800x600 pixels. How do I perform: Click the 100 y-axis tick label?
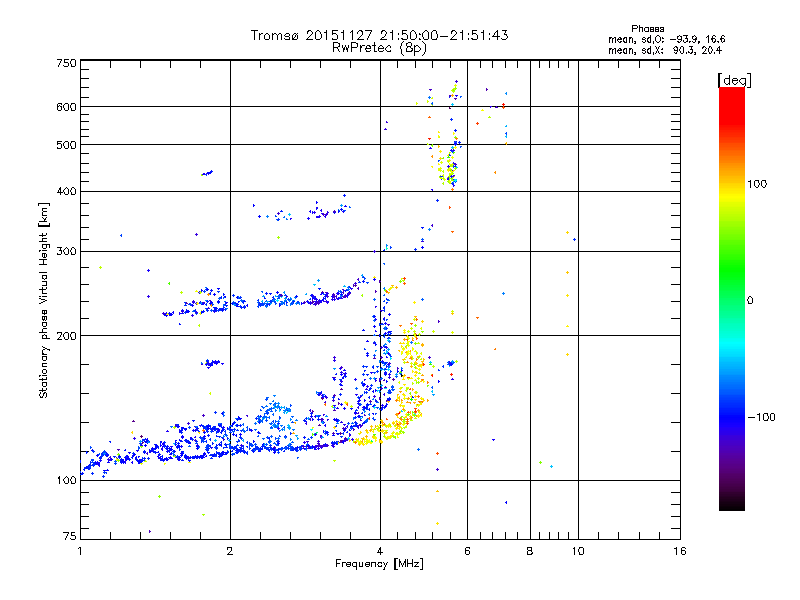66,480
